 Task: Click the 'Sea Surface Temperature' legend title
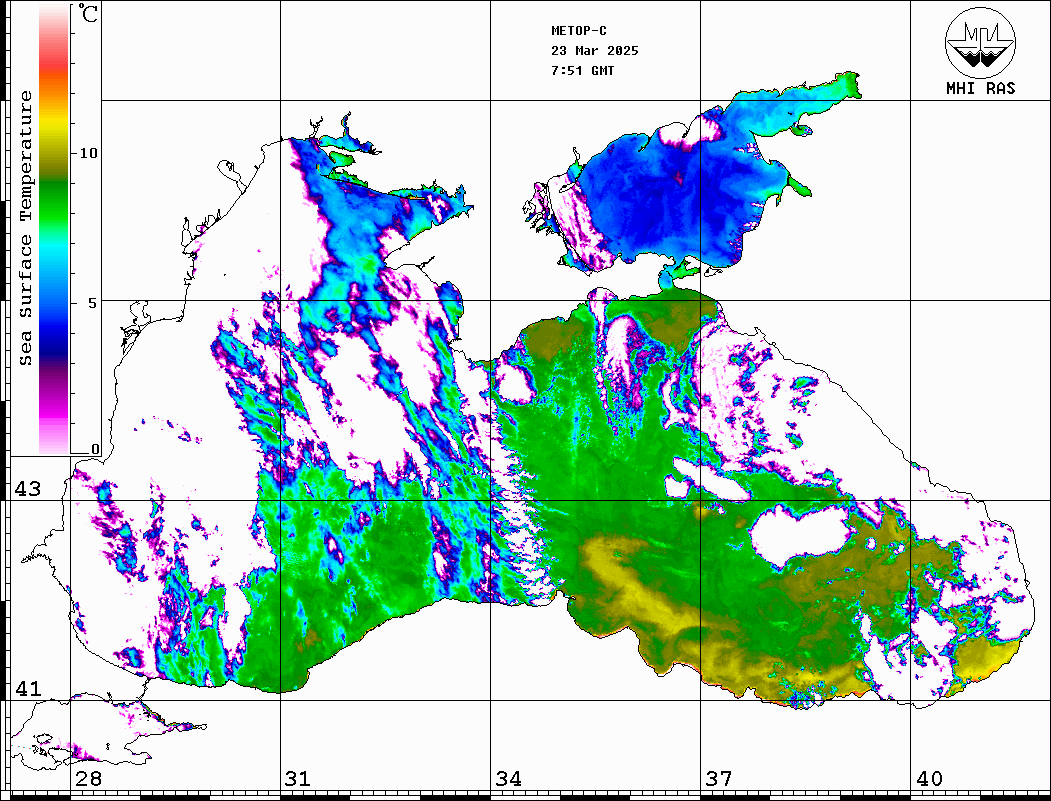pyautogui.click(x=25, y=228)
